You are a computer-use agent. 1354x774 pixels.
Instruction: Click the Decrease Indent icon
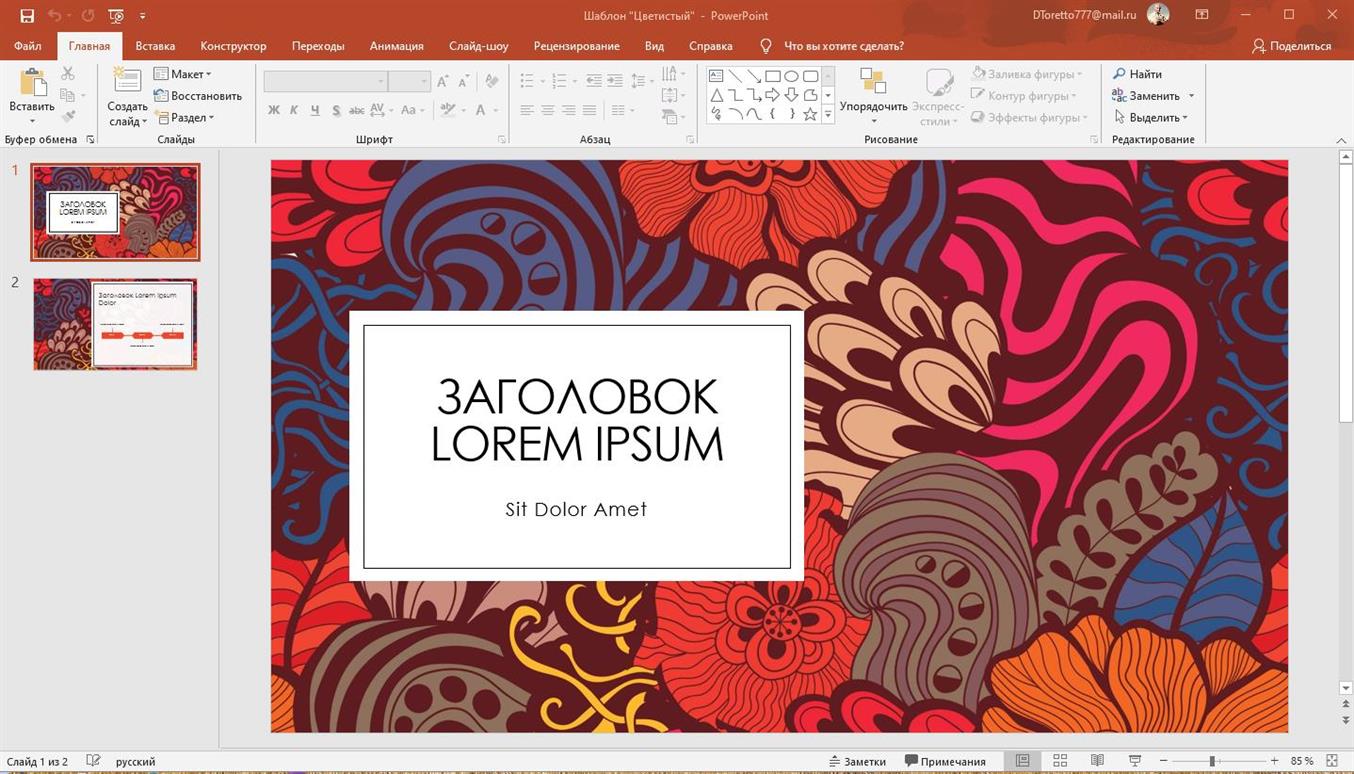pos(593,81)
